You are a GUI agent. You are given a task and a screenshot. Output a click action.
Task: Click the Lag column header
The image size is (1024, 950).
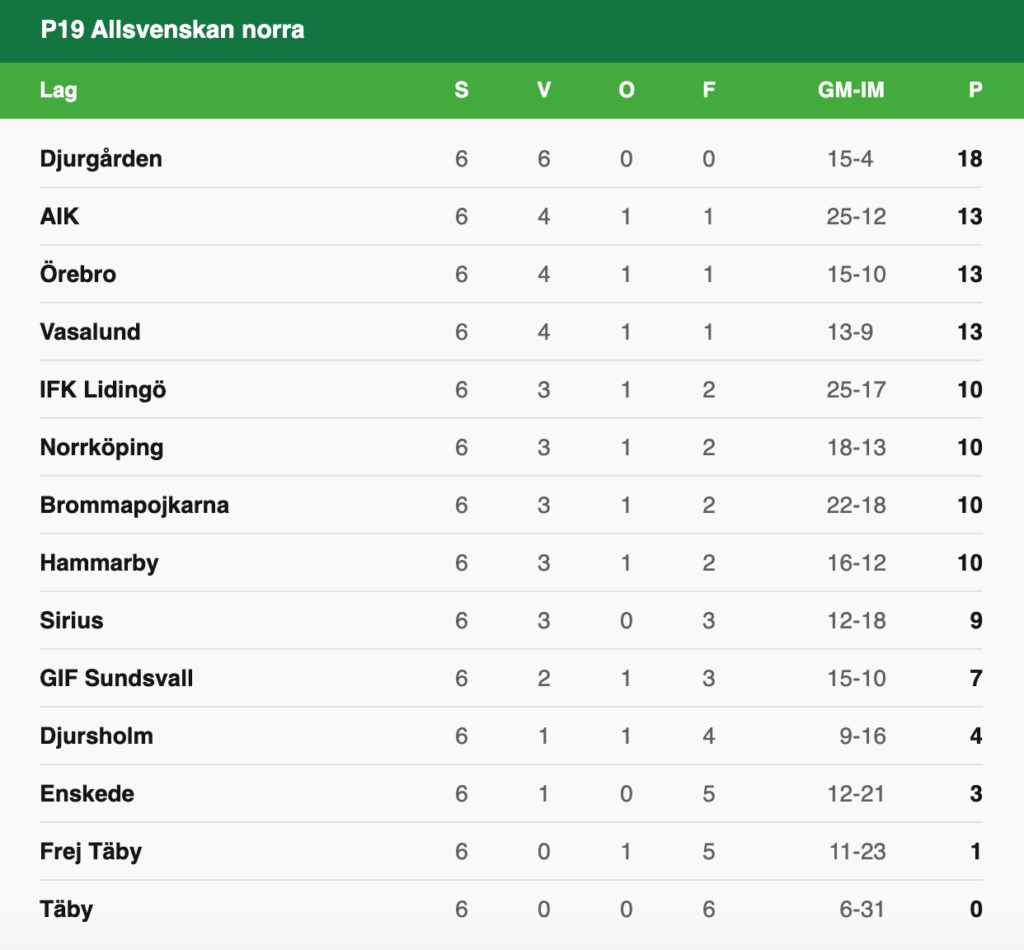pyautogui.click(x=58, y=90)
